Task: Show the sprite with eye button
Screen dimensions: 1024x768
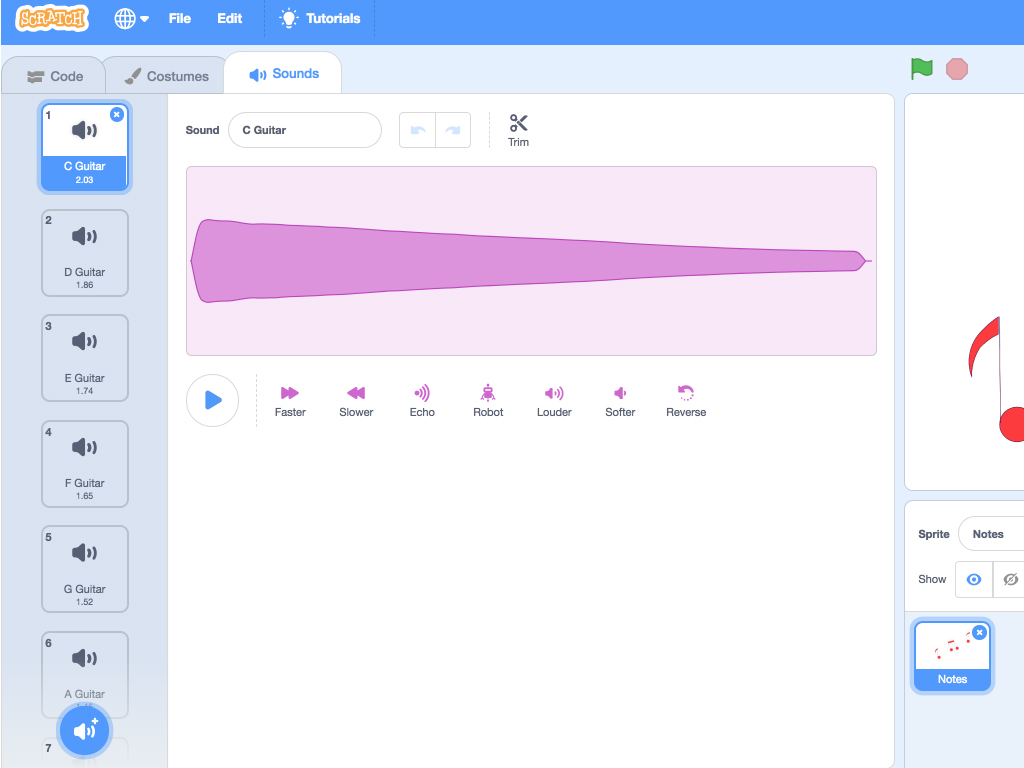Action: click(x=974, y=579)
